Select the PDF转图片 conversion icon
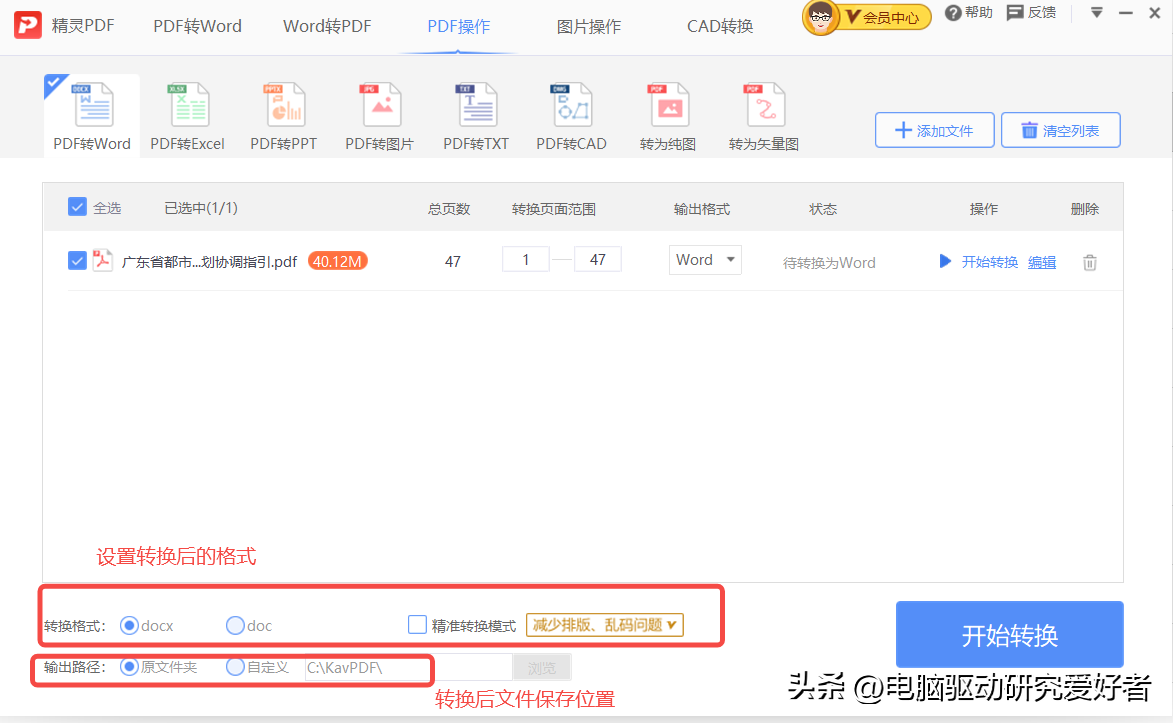 (x=379, y=106)
